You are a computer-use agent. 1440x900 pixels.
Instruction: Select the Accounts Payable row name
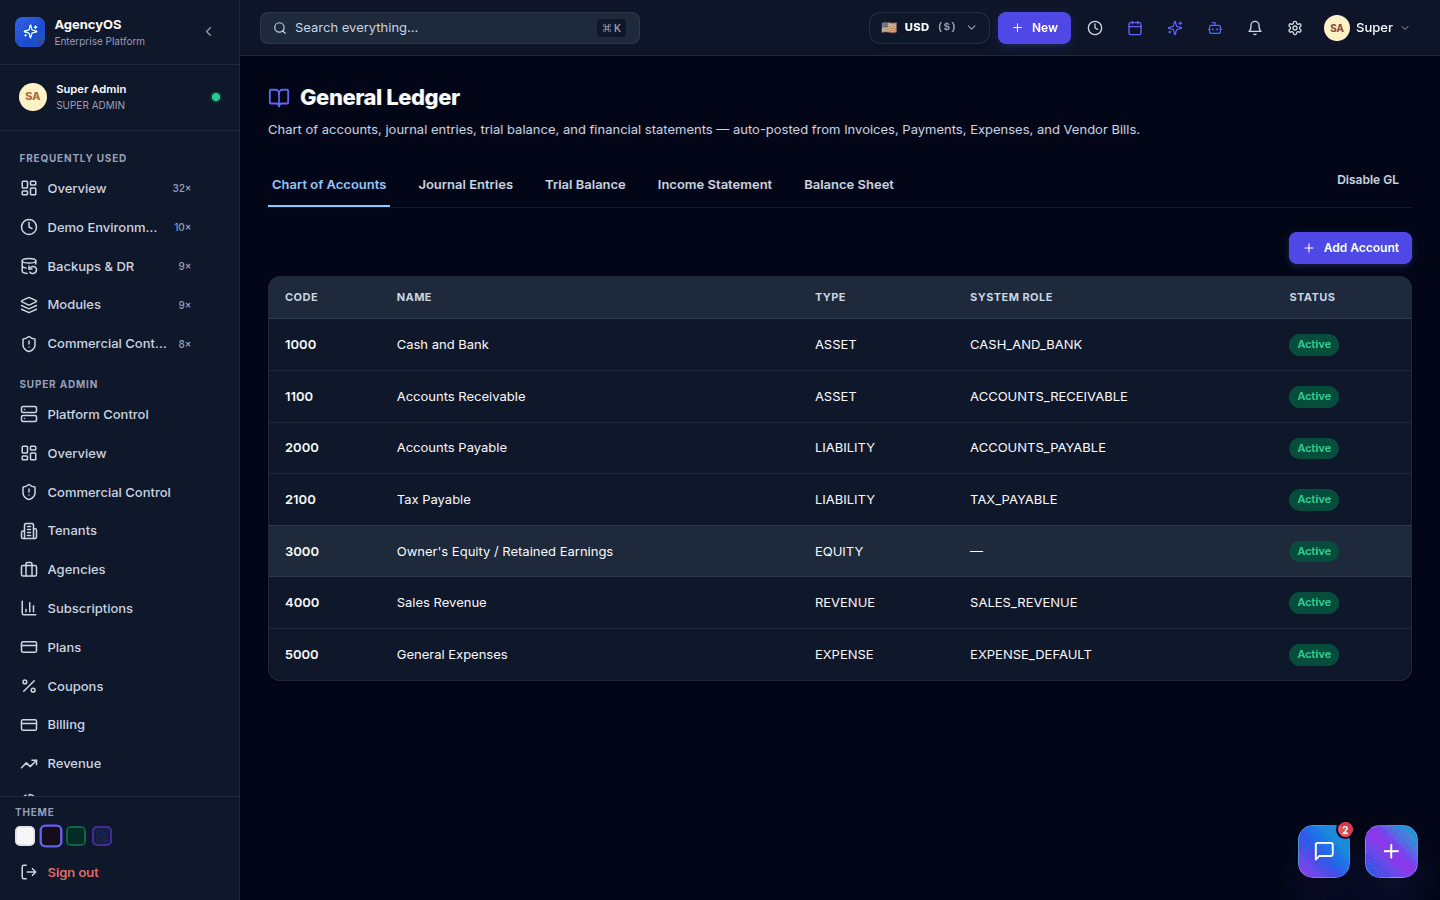click(x=452, y=448)
